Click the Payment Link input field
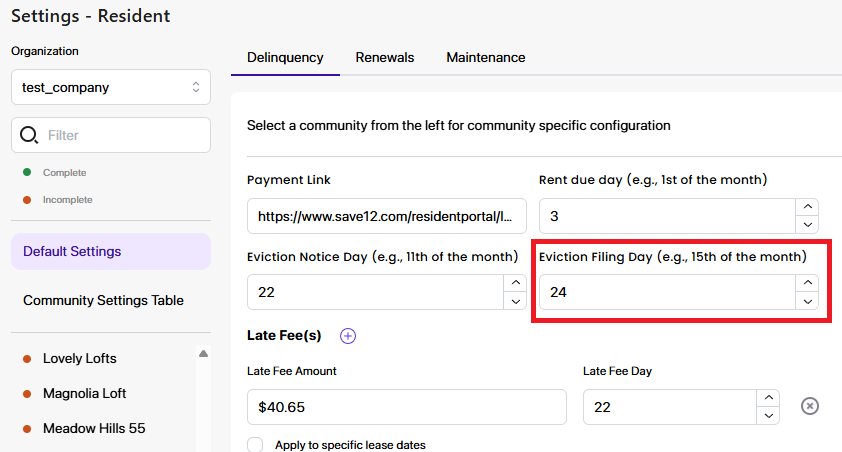Image resolution: width=842 pixels, height=452 pixels. (387, 216)
